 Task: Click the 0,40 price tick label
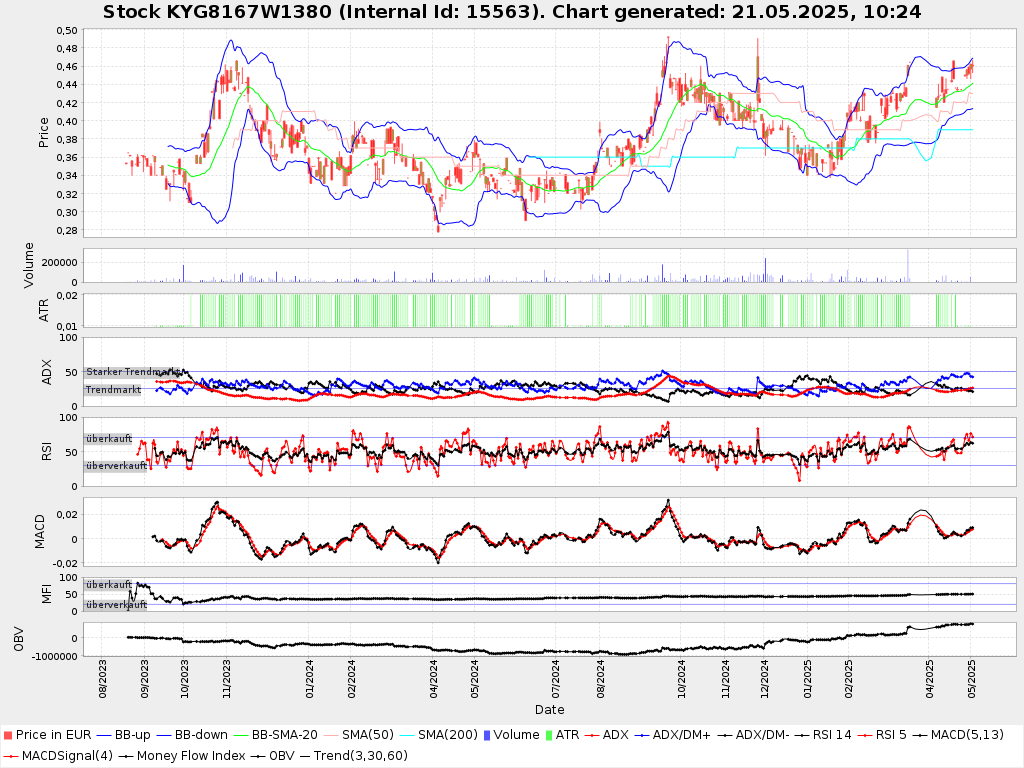[67, 121]
